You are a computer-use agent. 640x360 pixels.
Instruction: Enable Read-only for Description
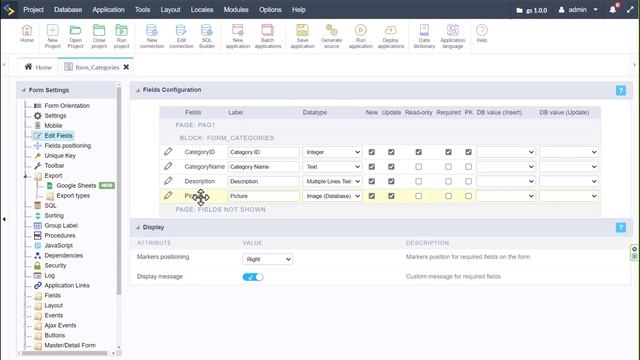click(x=418, y=181)
